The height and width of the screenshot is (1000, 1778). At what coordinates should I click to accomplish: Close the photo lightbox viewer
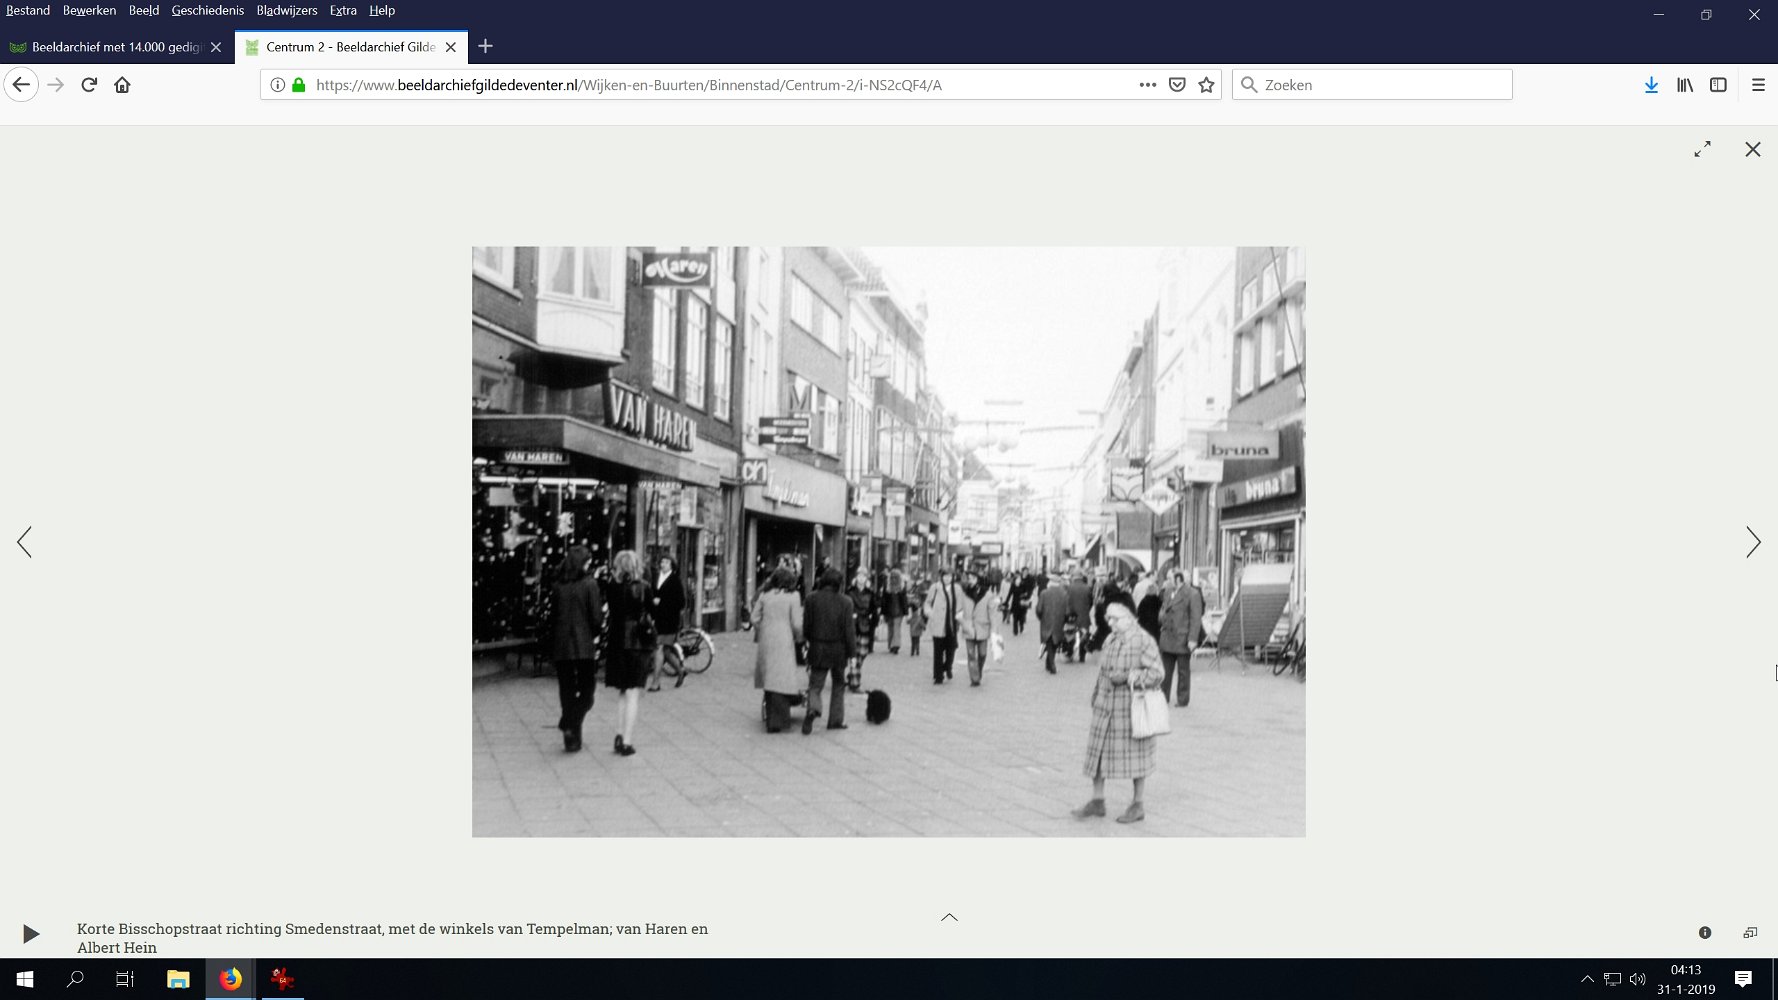tap(1753, 149)
